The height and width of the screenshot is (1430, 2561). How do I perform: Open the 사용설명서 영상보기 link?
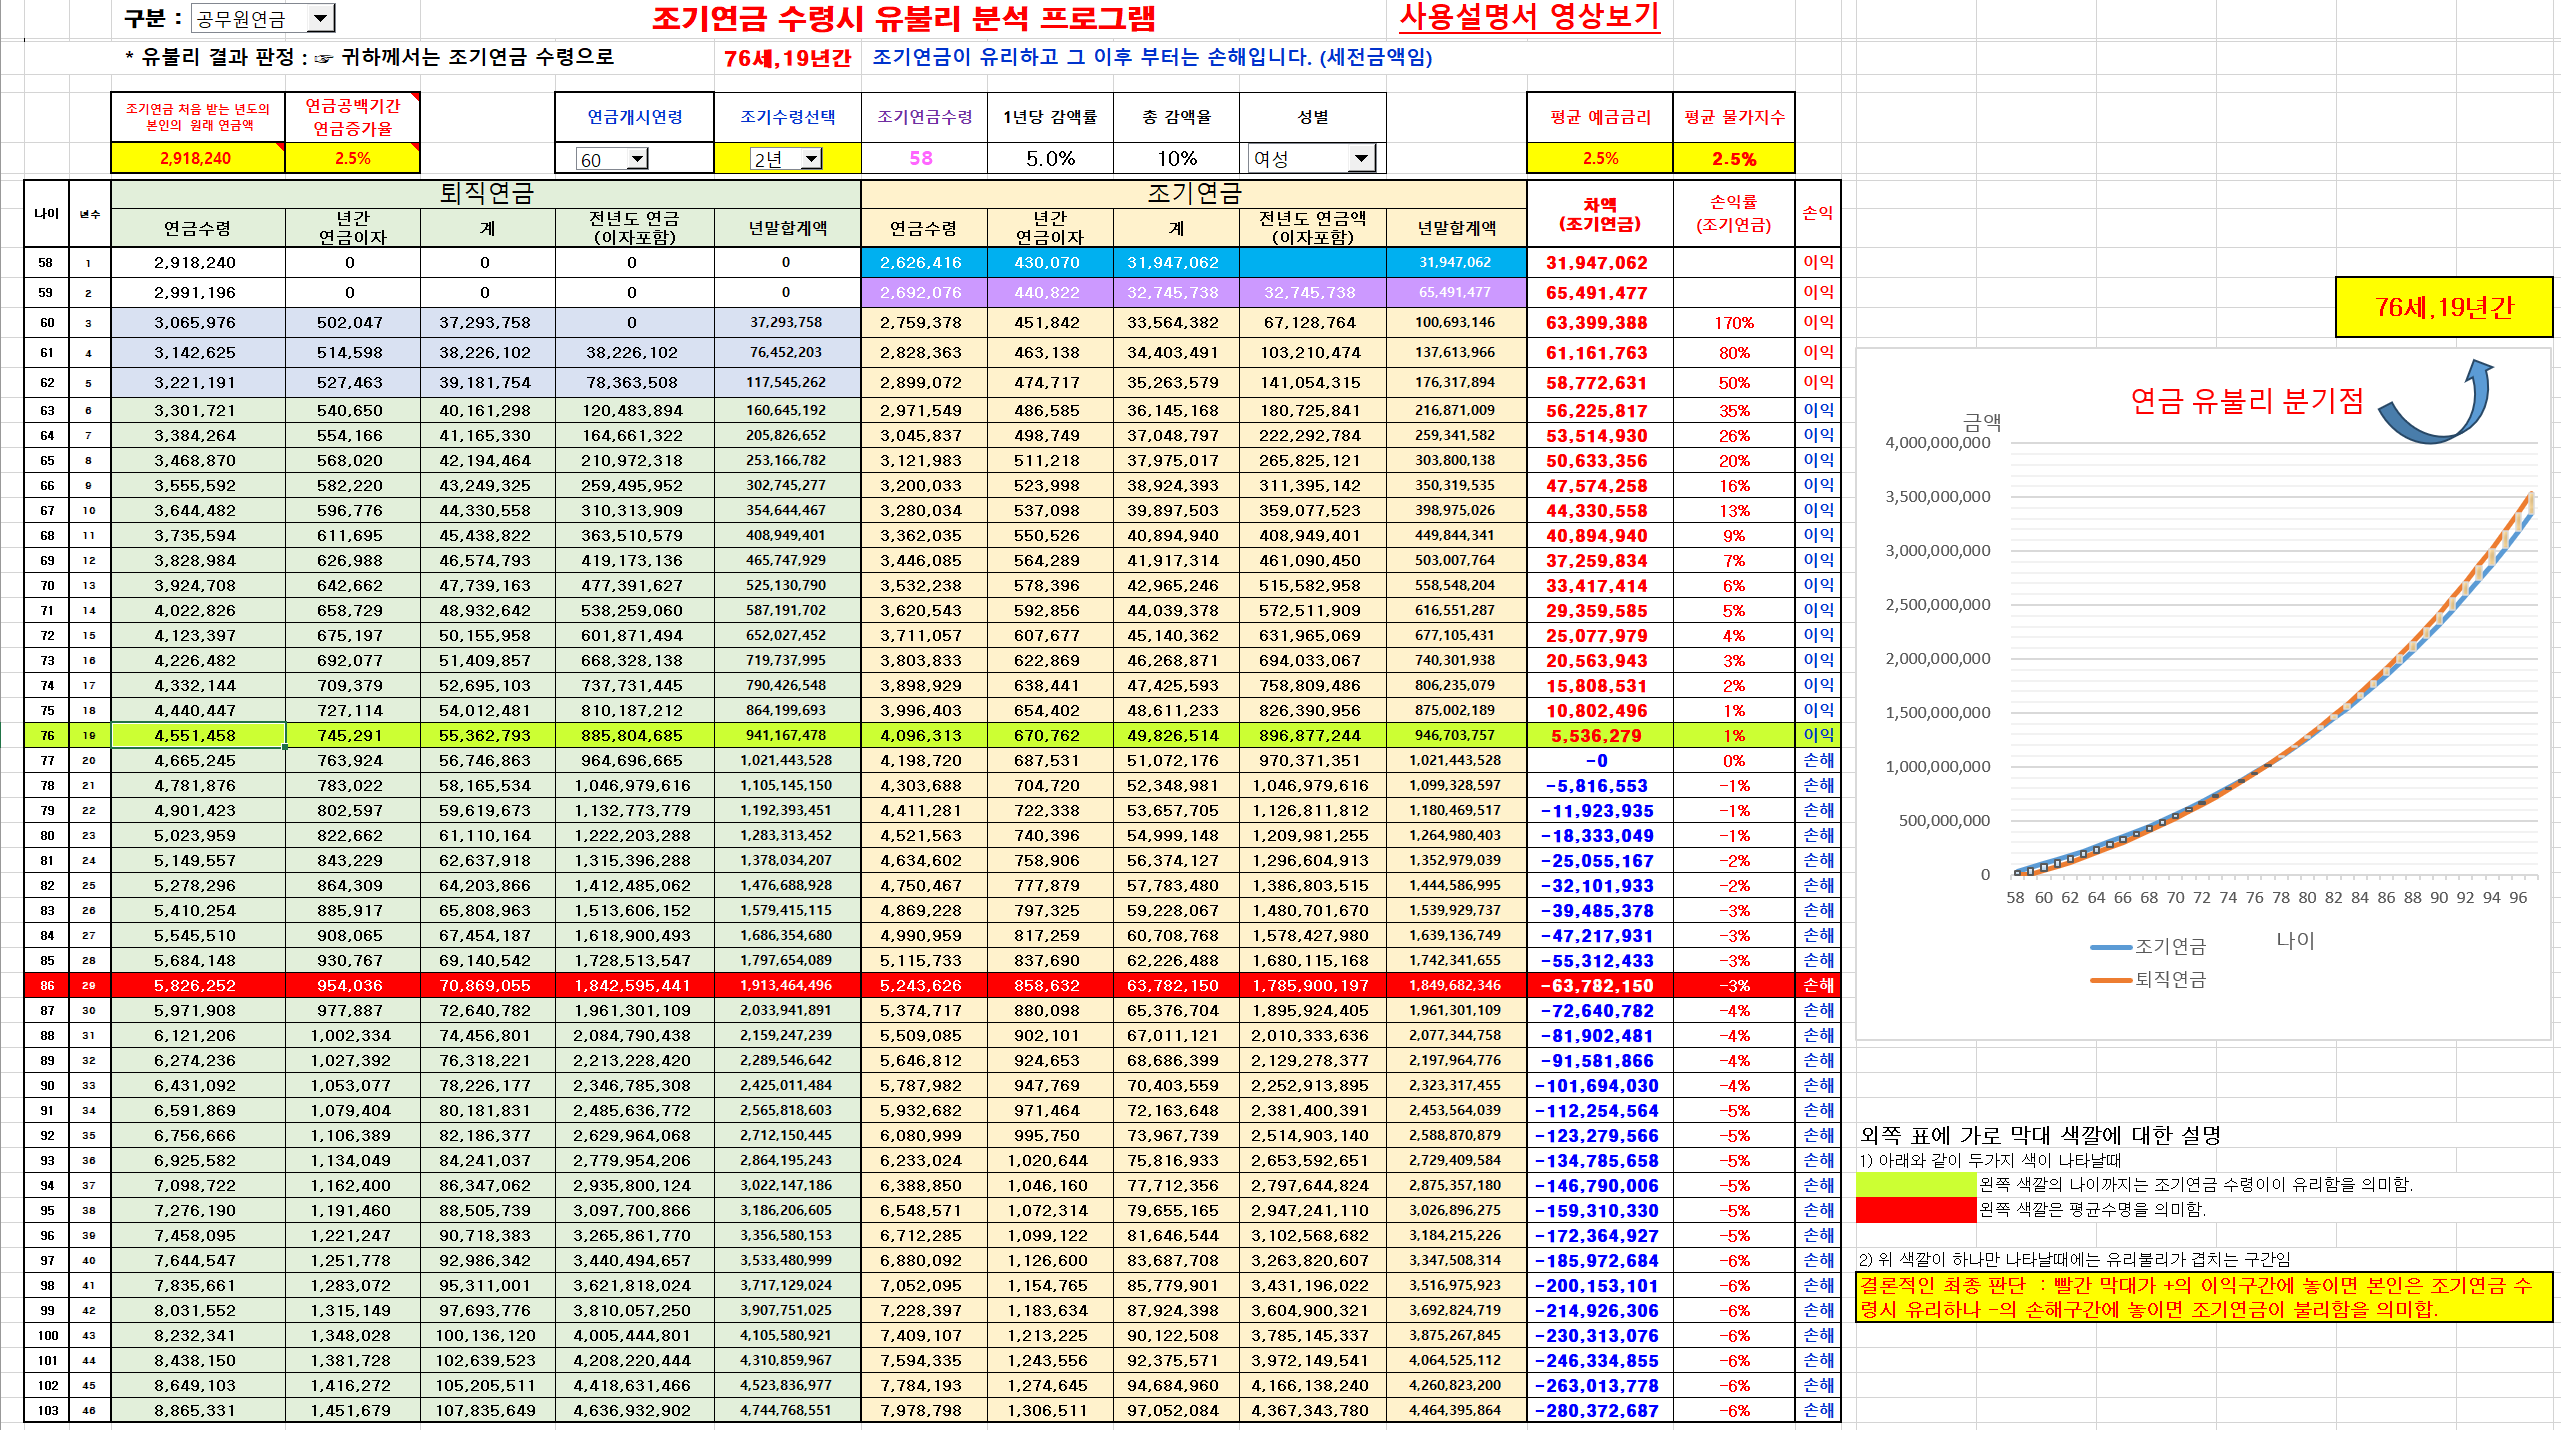pos(1528,17)
